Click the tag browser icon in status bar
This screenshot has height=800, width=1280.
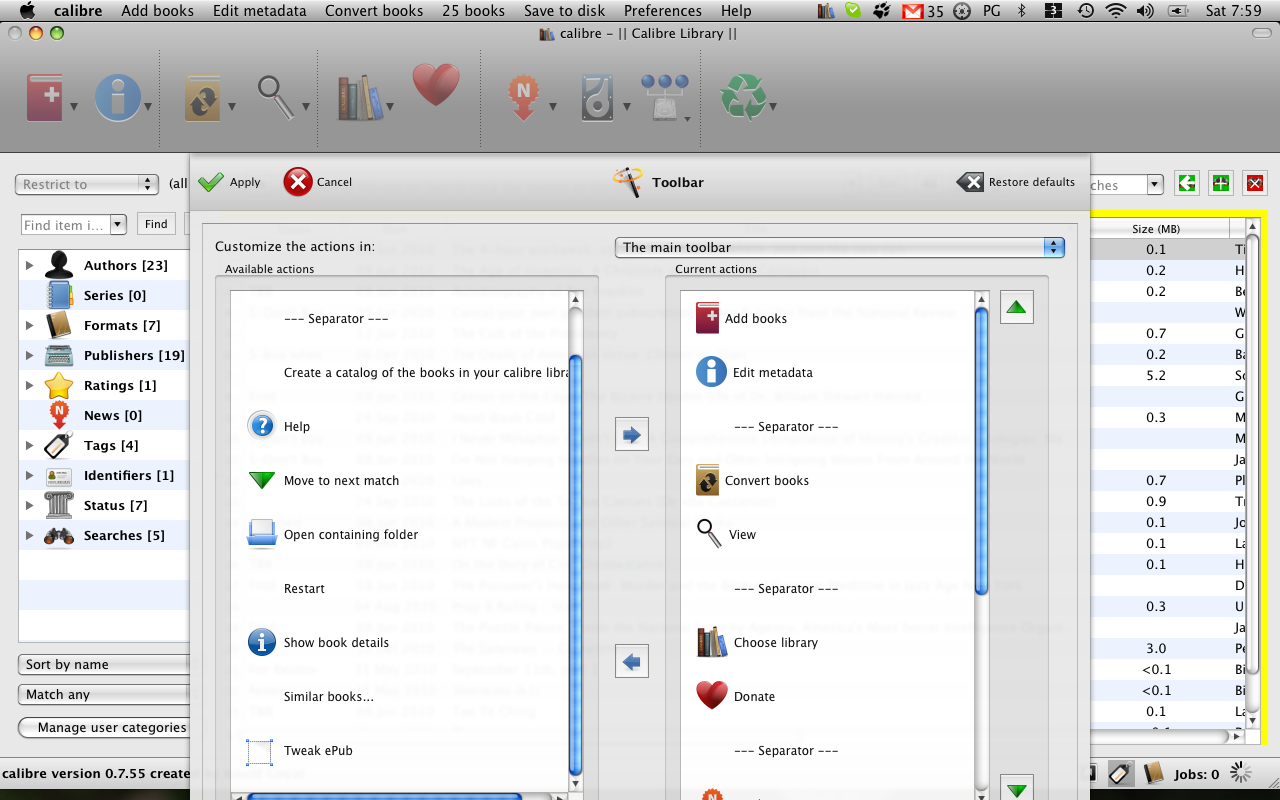[1121, 773]
